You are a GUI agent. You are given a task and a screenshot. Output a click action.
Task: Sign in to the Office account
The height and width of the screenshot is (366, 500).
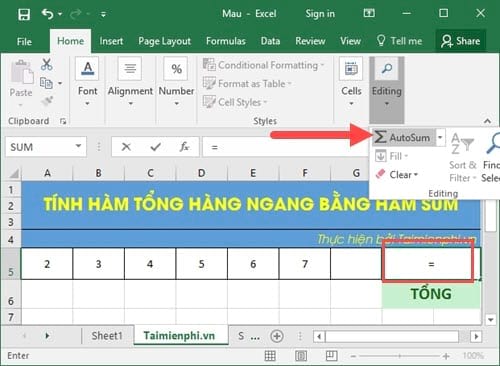coord(320,14)
